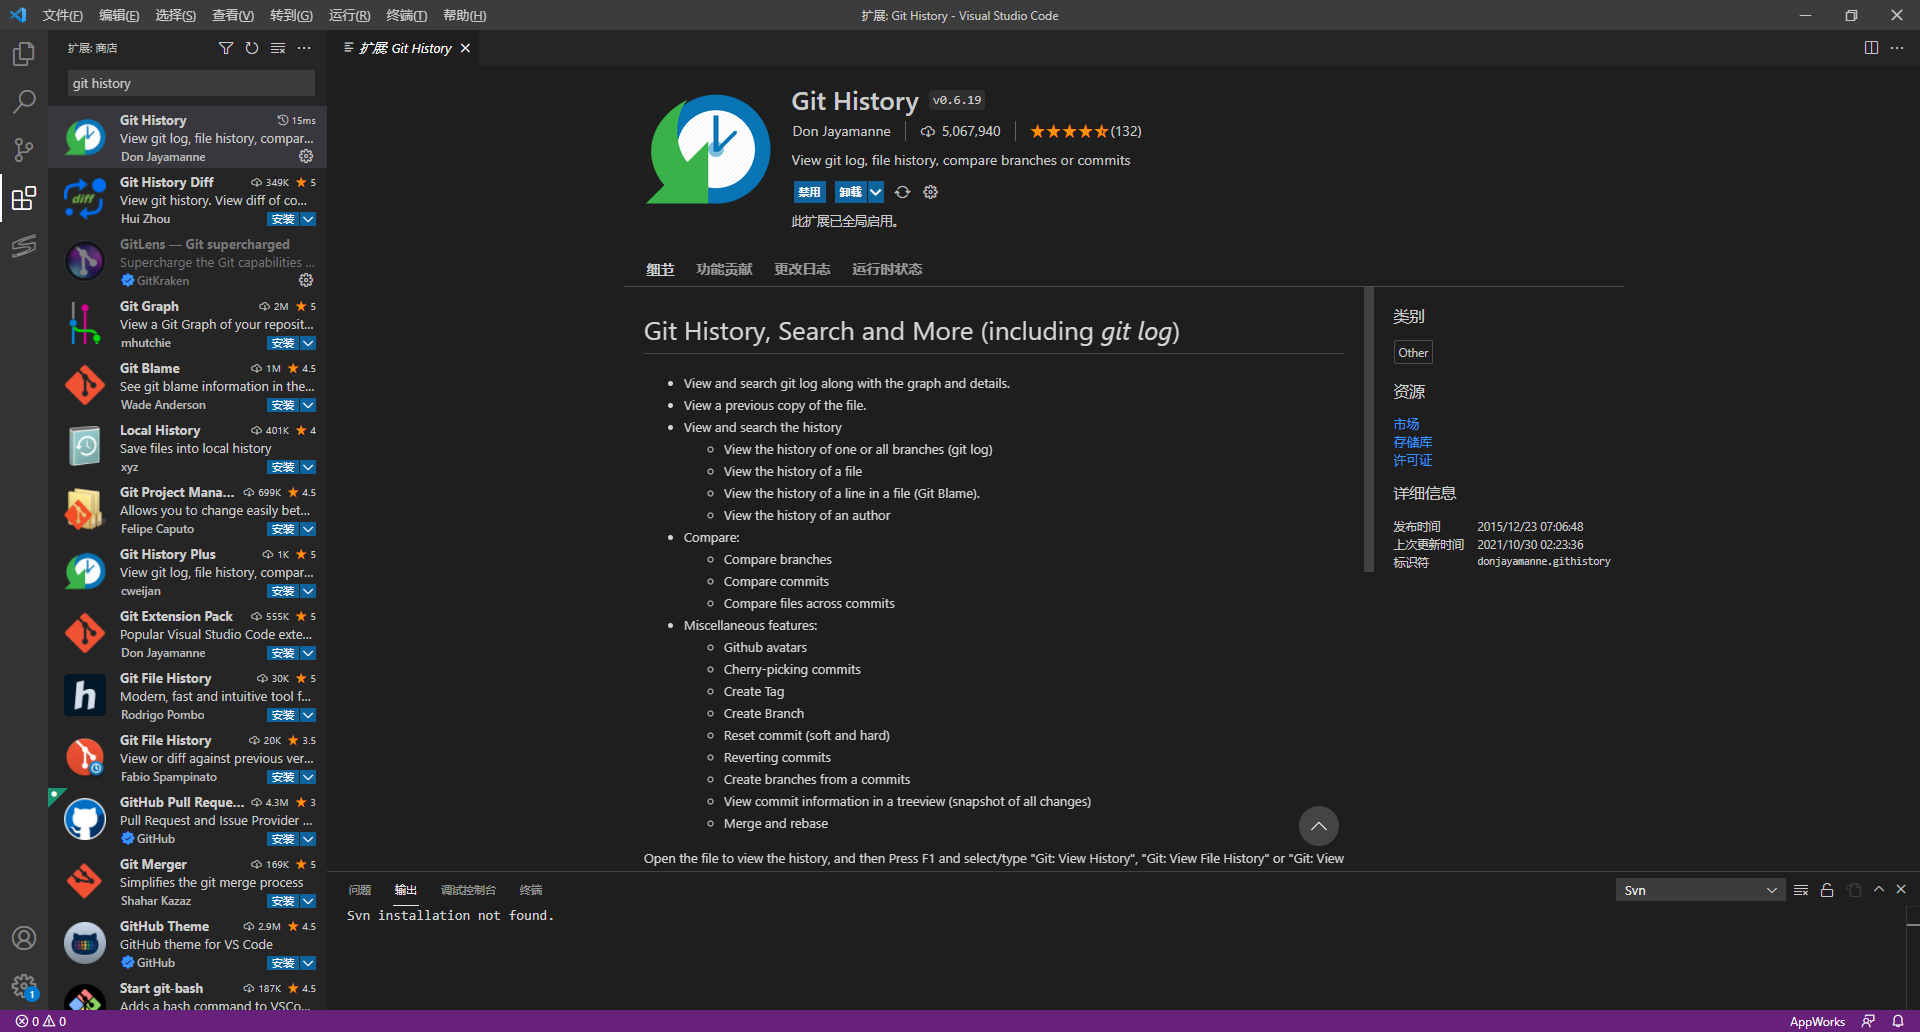Open the 编辑(E) menu
Viewport: 1920px width, 1032px height.
(119, 15)
